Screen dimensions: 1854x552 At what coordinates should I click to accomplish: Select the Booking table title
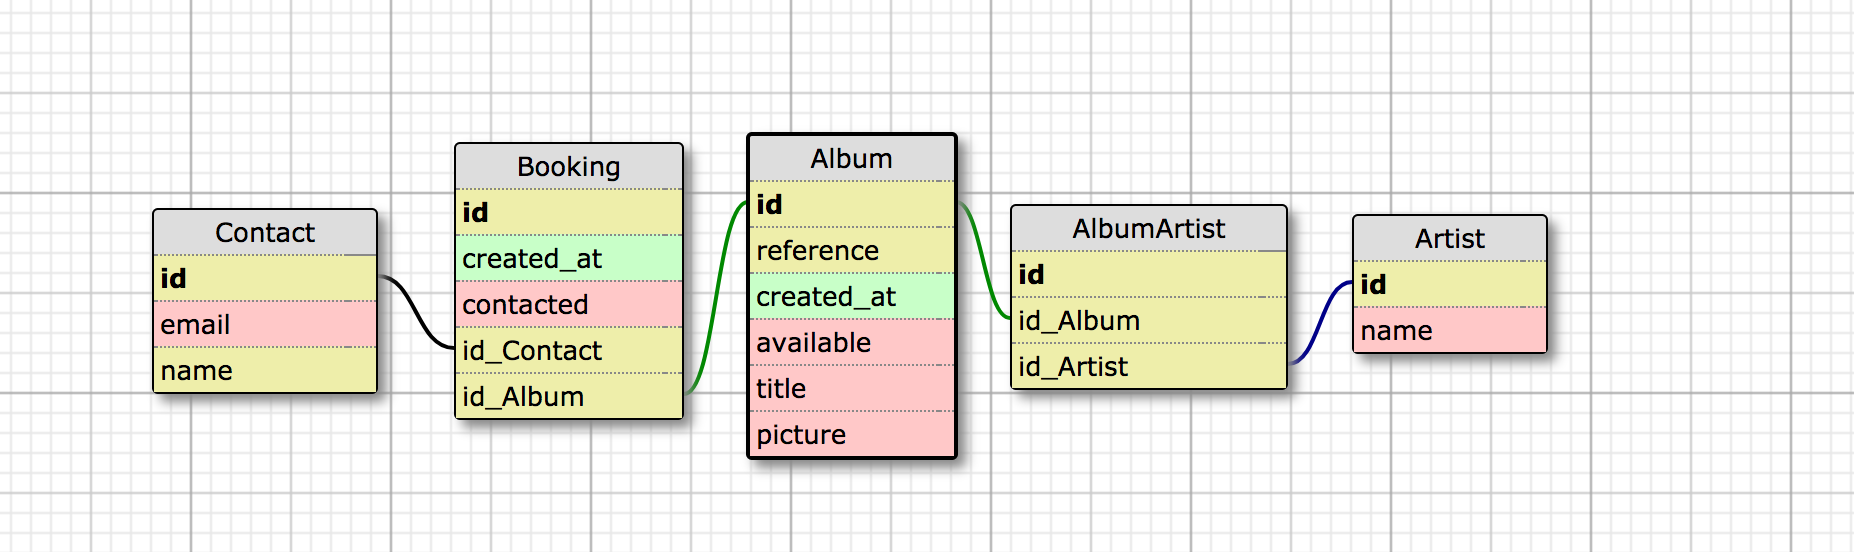pyautogui.click(x=569, y=167)
